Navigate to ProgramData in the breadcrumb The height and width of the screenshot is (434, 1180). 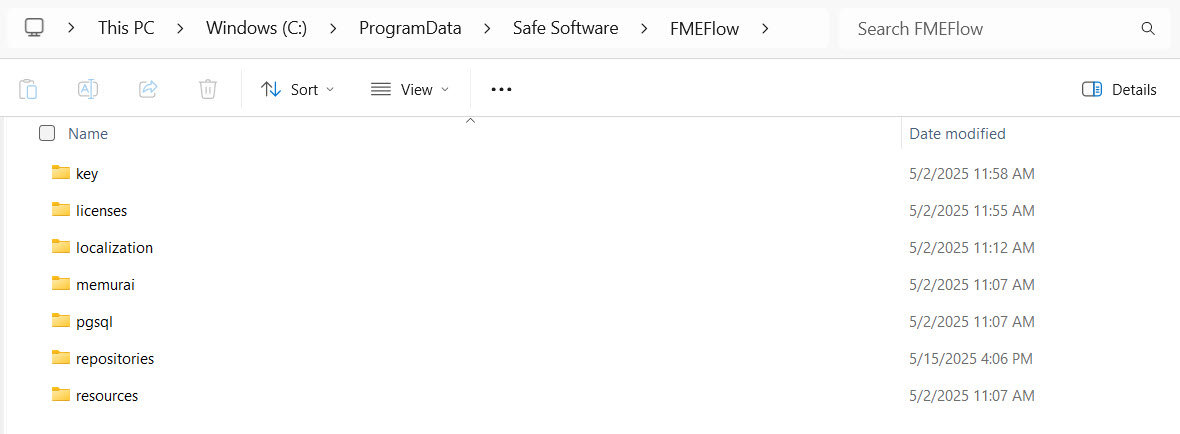point(410,28)
